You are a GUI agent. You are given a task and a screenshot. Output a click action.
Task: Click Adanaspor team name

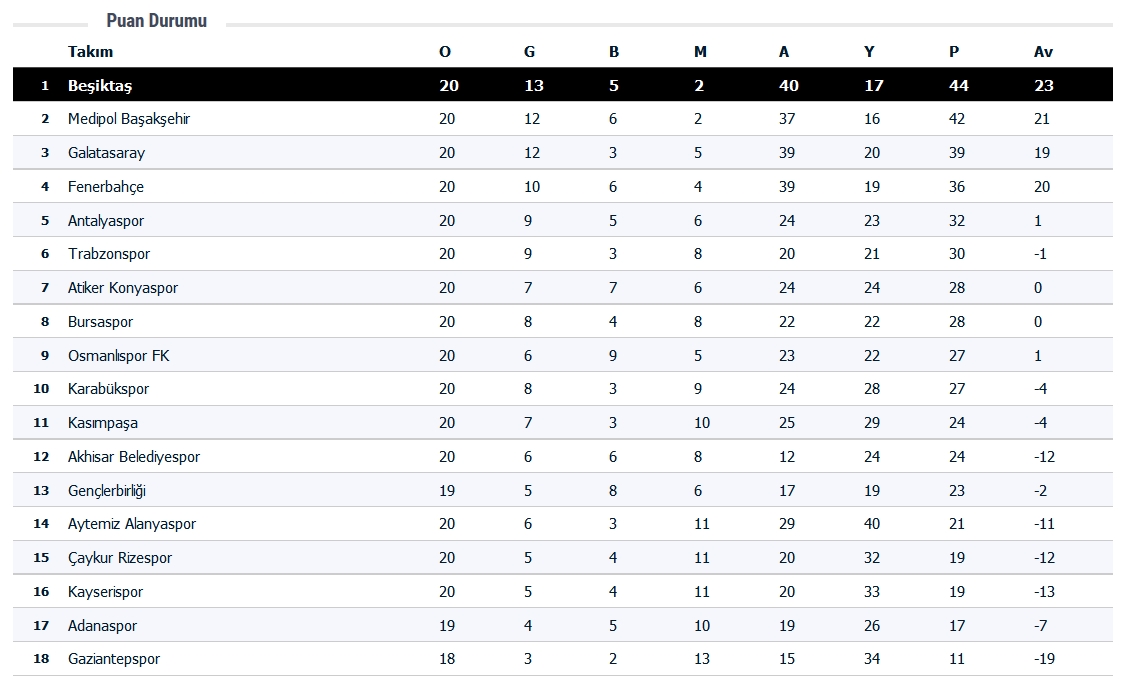[x=102, y=626]
